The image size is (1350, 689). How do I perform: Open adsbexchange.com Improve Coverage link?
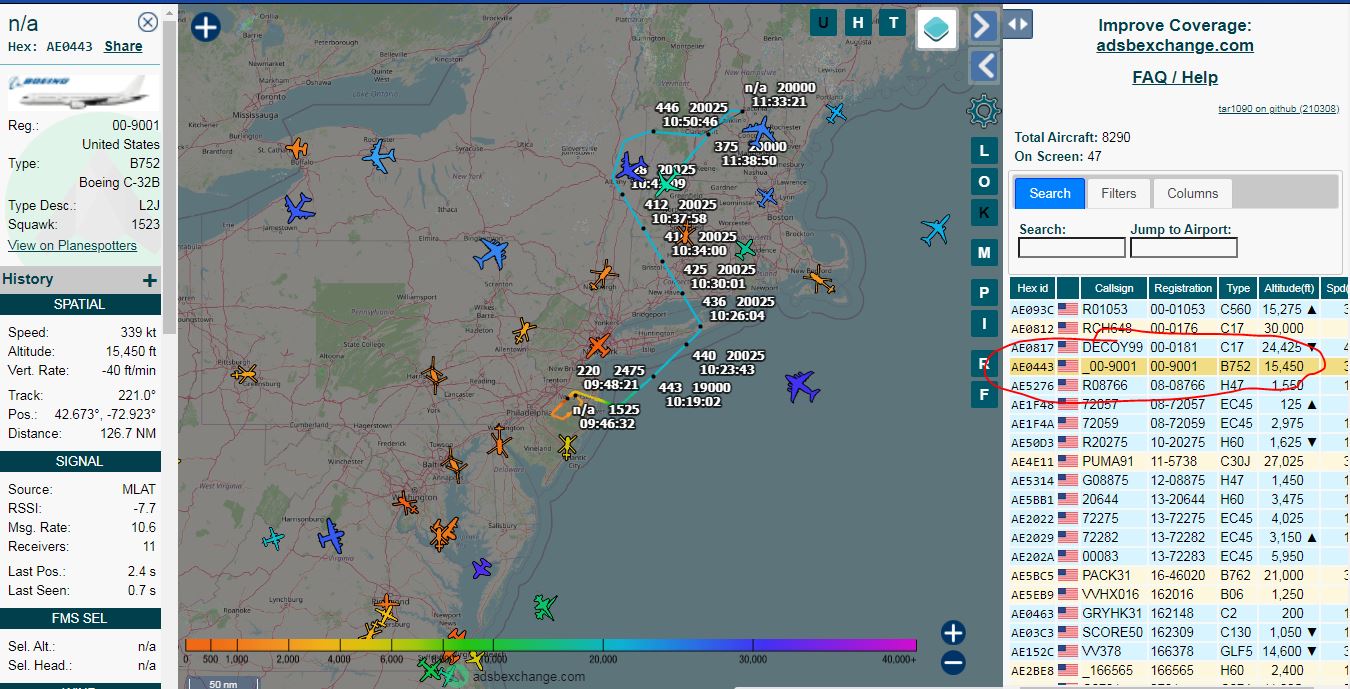(1174, 45)
